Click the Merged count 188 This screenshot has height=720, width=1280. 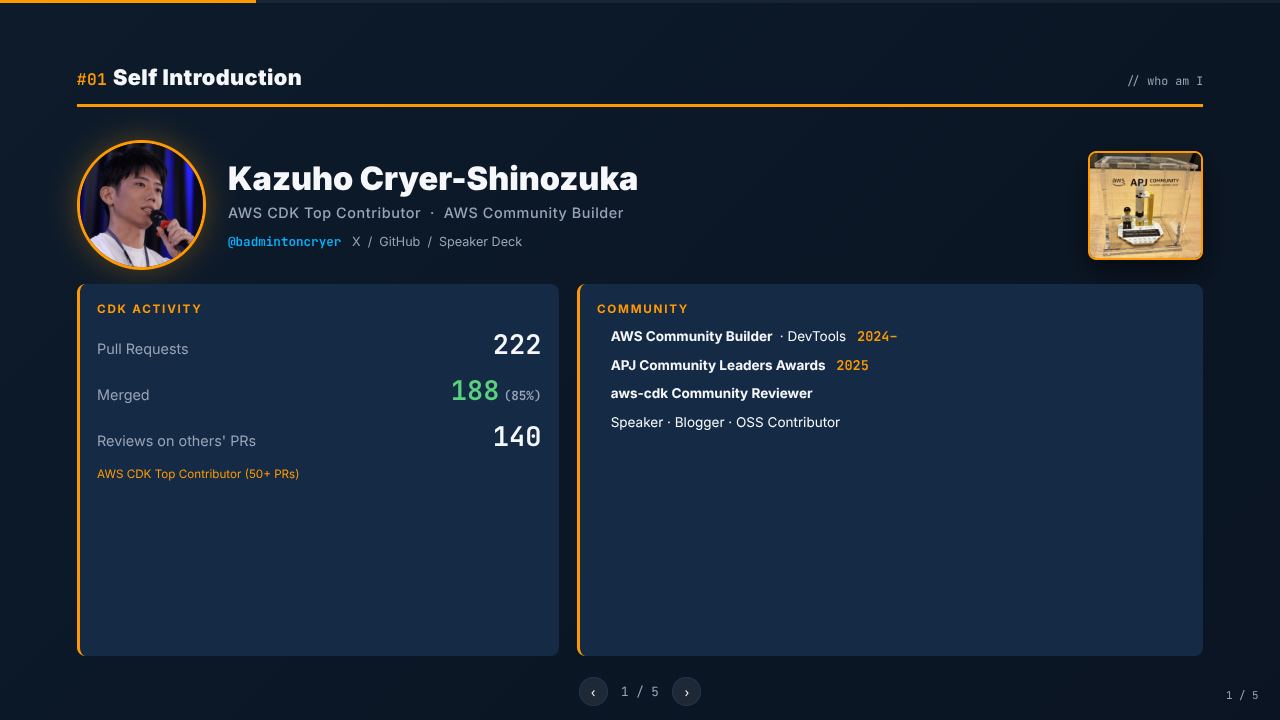coord(475,391)
